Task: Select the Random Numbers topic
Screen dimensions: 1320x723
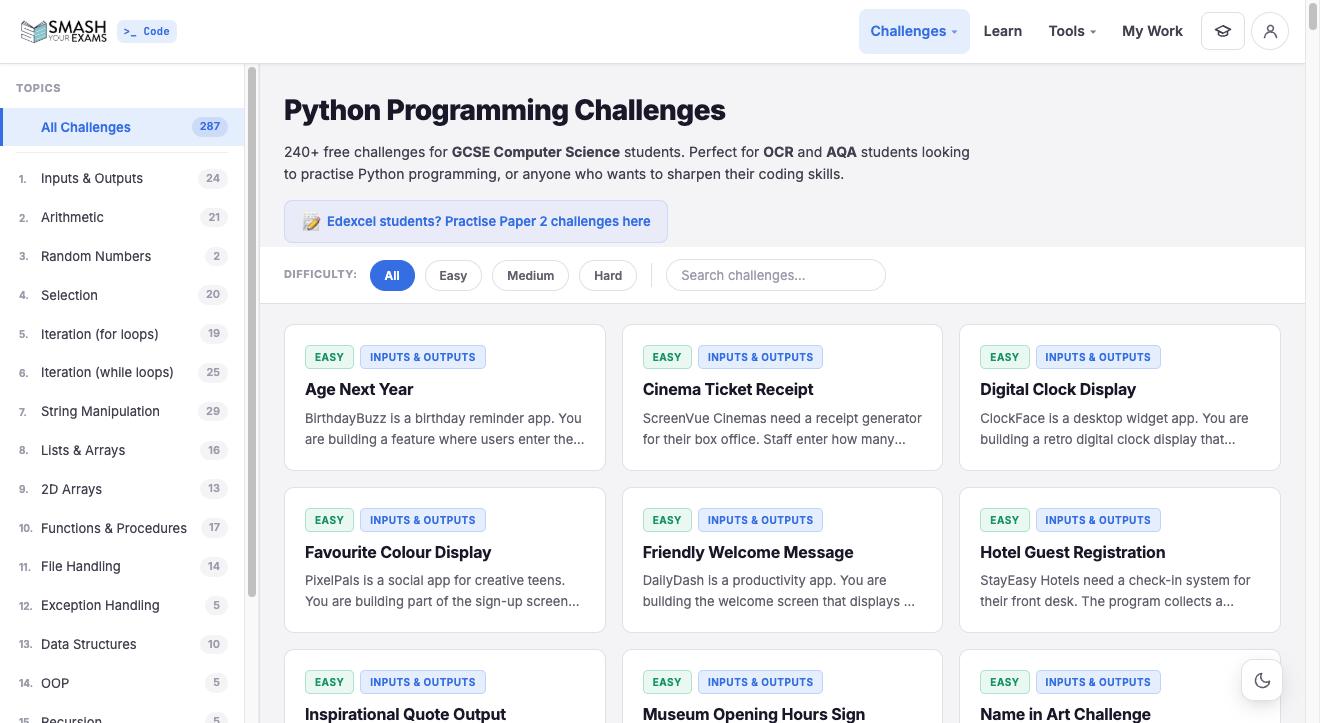Action: pyautogui.click(x=122, y=256)
